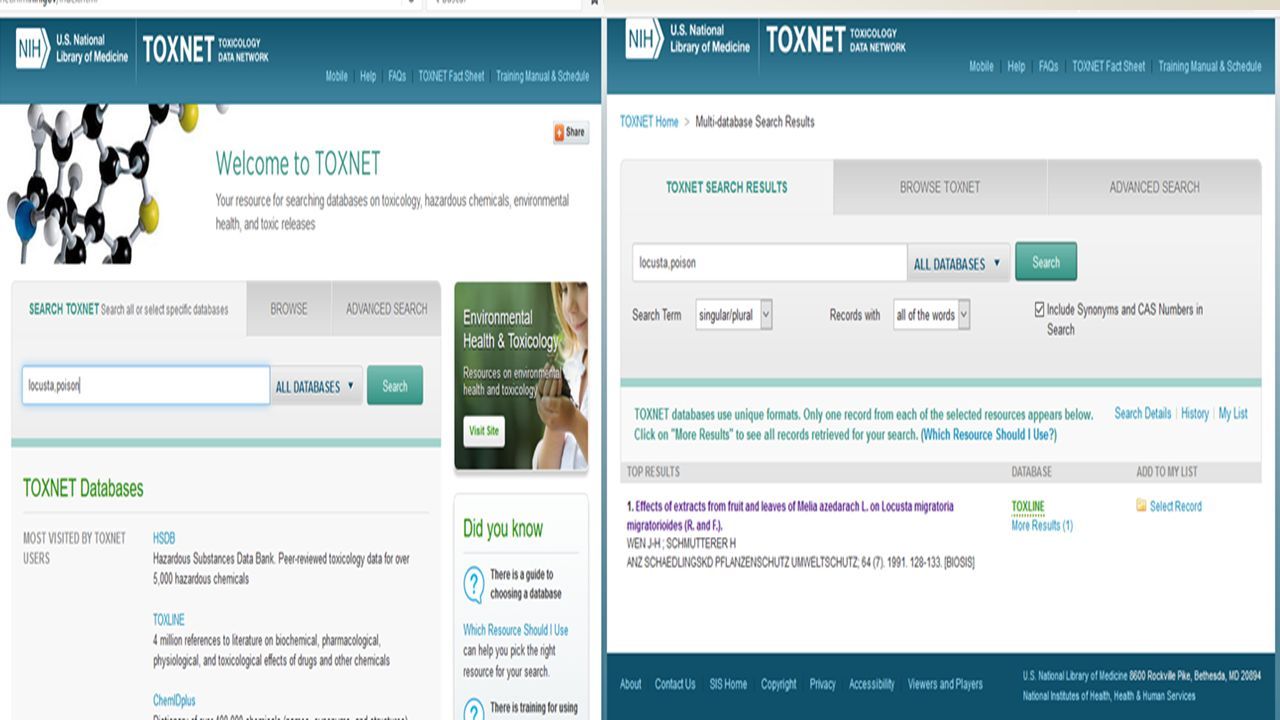Click NIH logo in right TOXNET window
The height and width of the screenshot is (720, 1280).
point(644,39)
